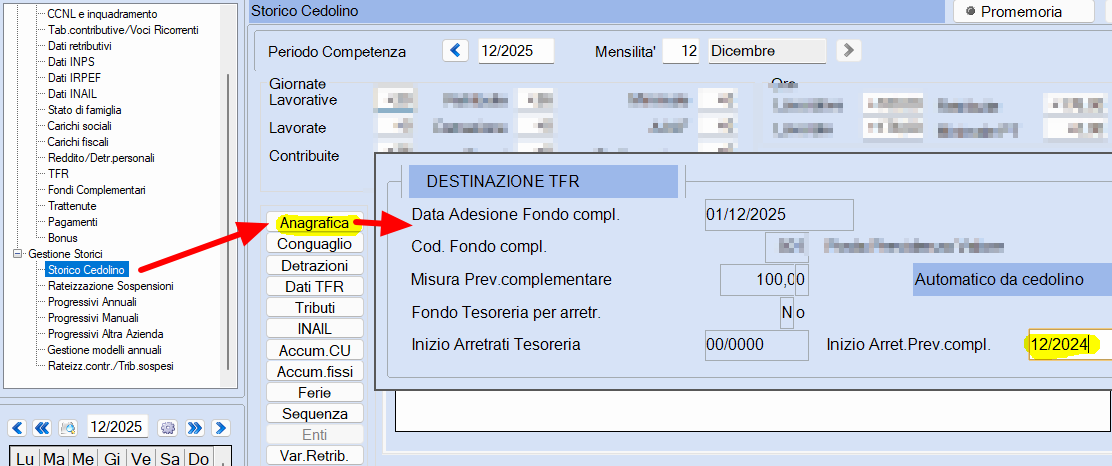The height and width of the screenshot is (466, 1112).
Task: Select TFR tree item
Action: click(x=58, y=174)
